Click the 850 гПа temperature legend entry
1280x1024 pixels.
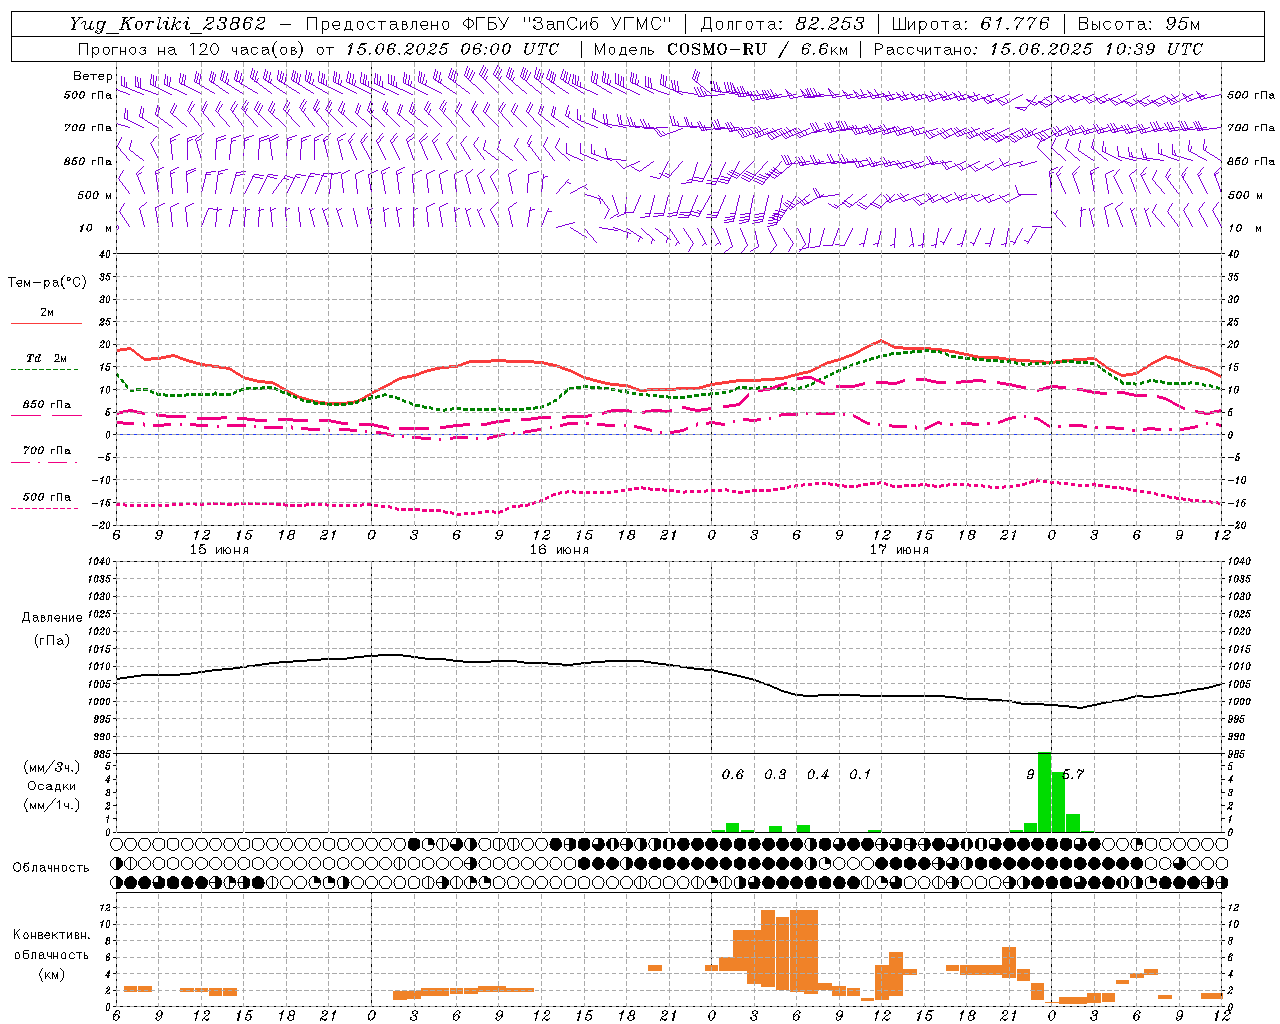(x=47, y=404)
